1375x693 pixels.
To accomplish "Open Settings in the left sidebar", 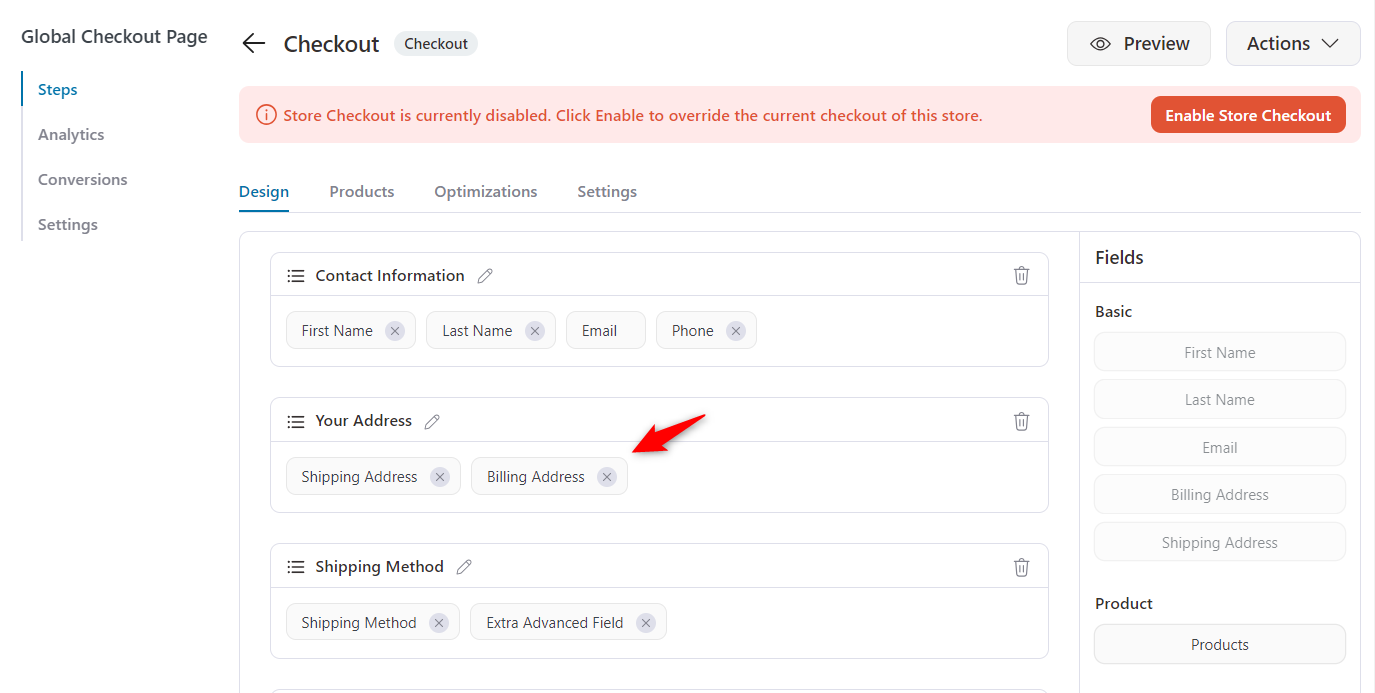I will coord(68,224).
